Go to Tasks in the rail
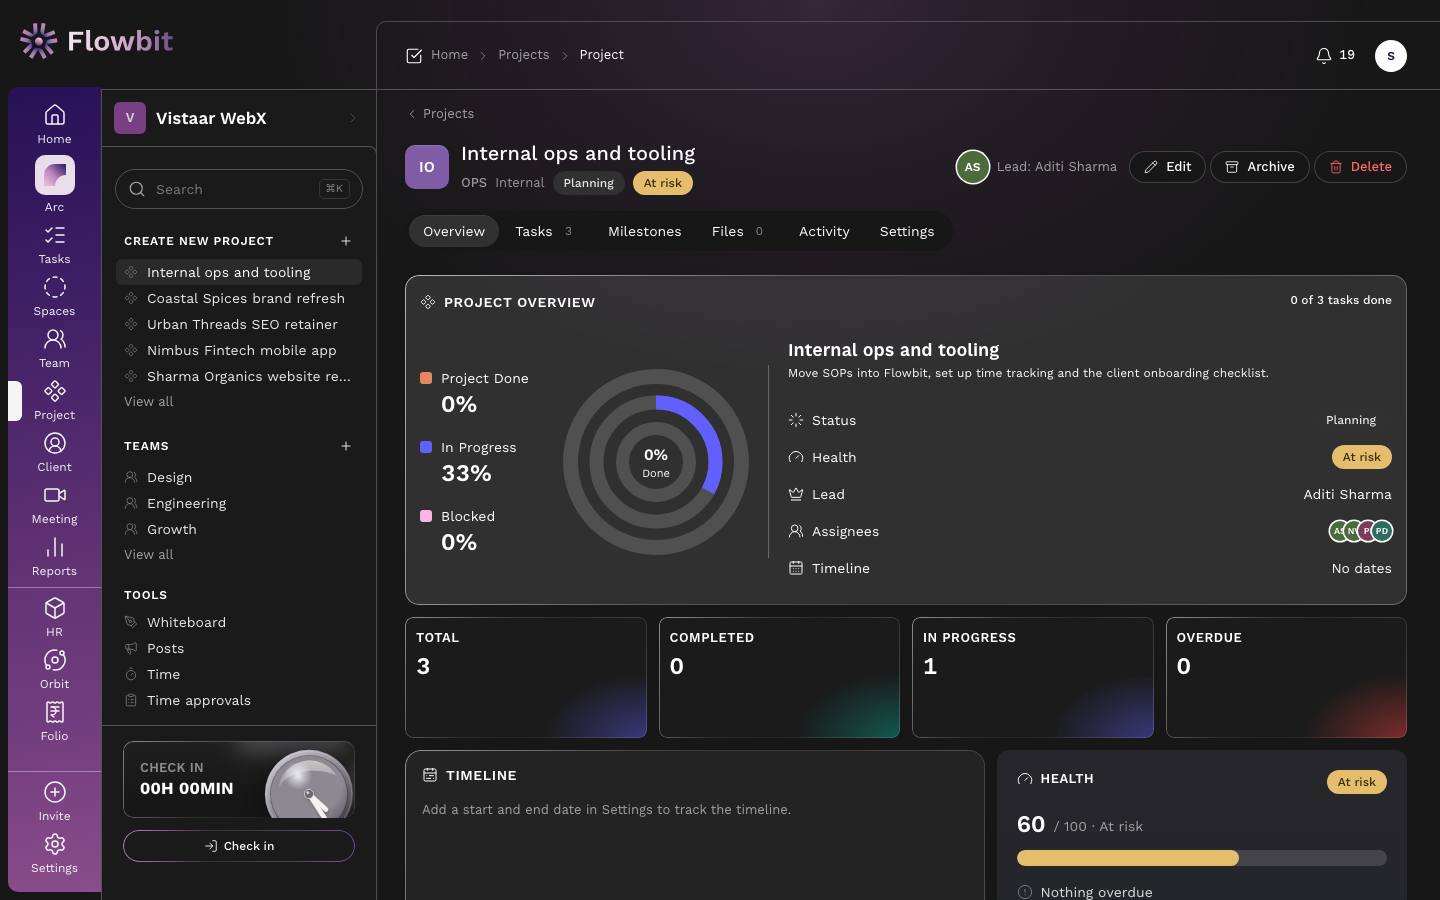 [x=54, y=245]
